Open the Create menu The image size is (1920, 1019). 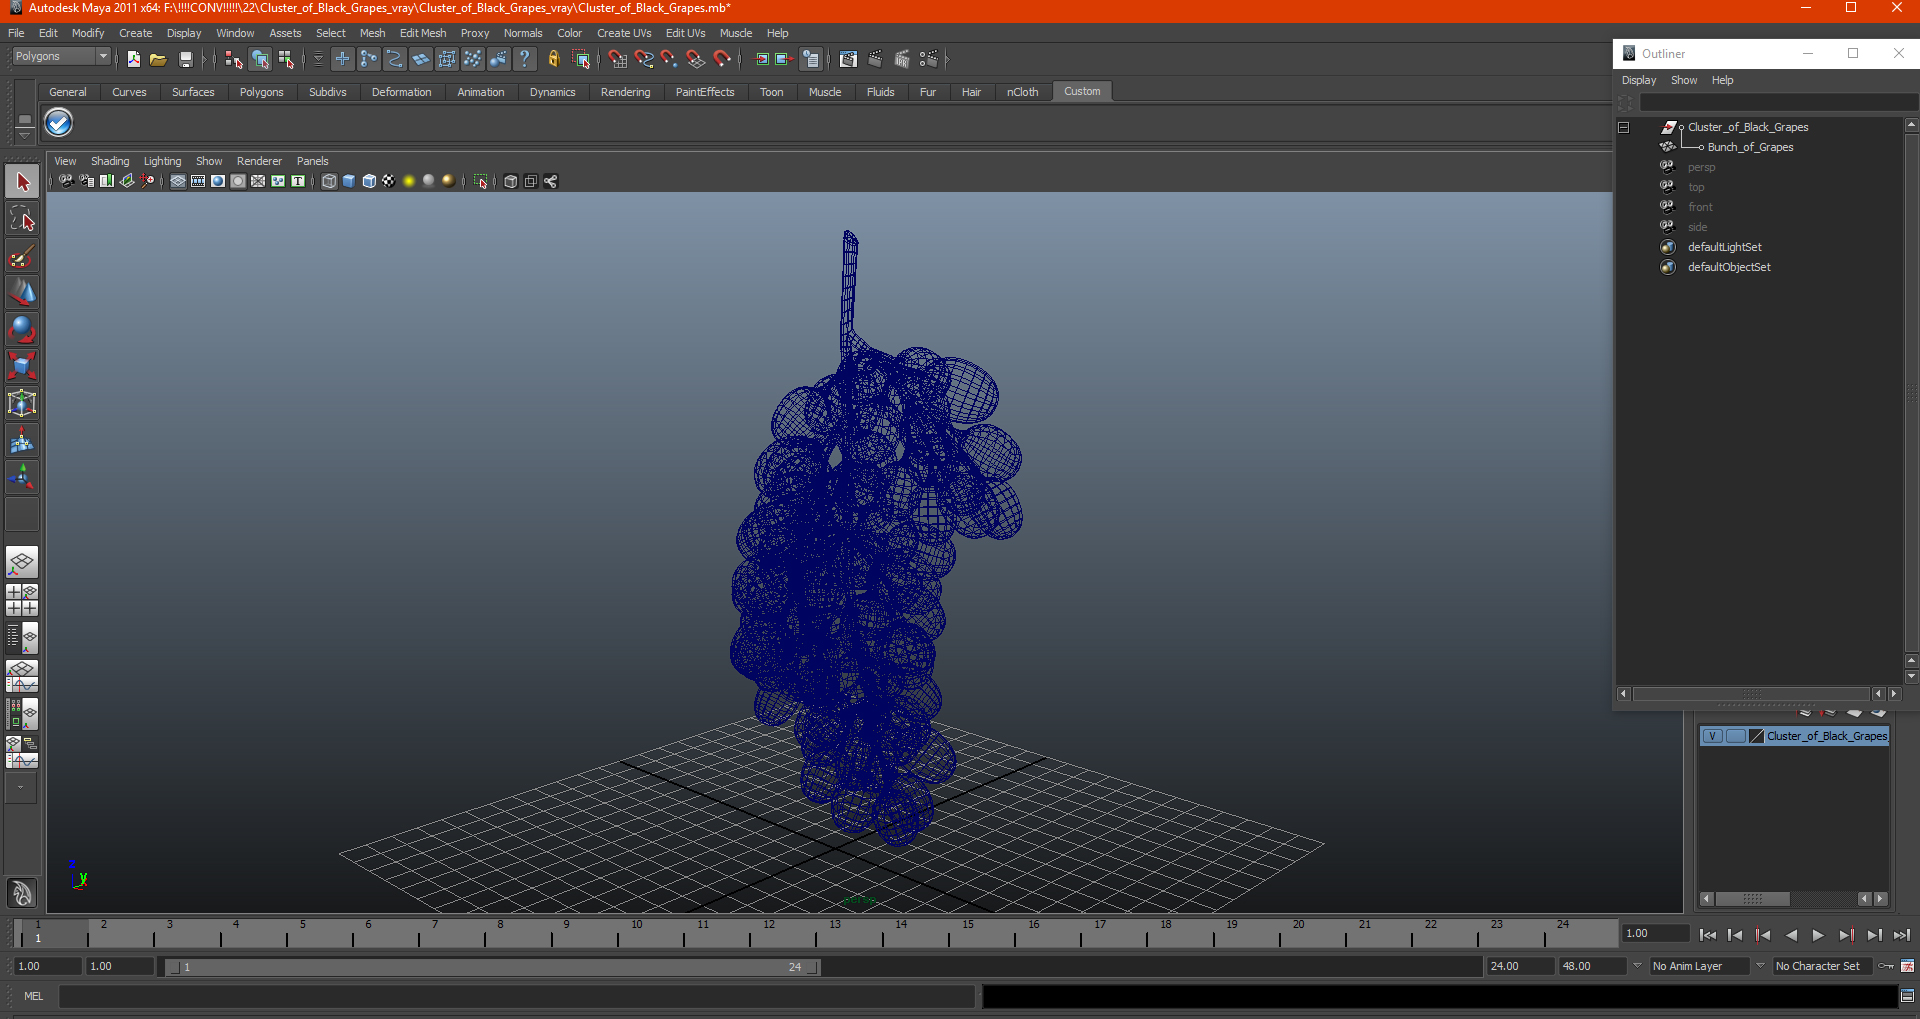135,33
